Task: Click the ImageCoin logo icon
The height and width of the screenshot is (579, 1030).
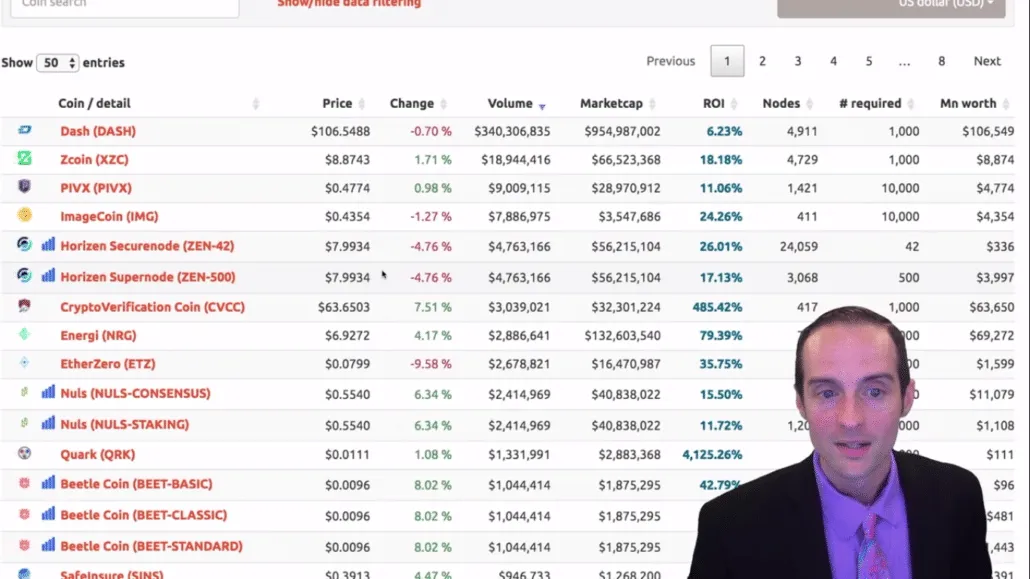Action: [x=24, y=214]
